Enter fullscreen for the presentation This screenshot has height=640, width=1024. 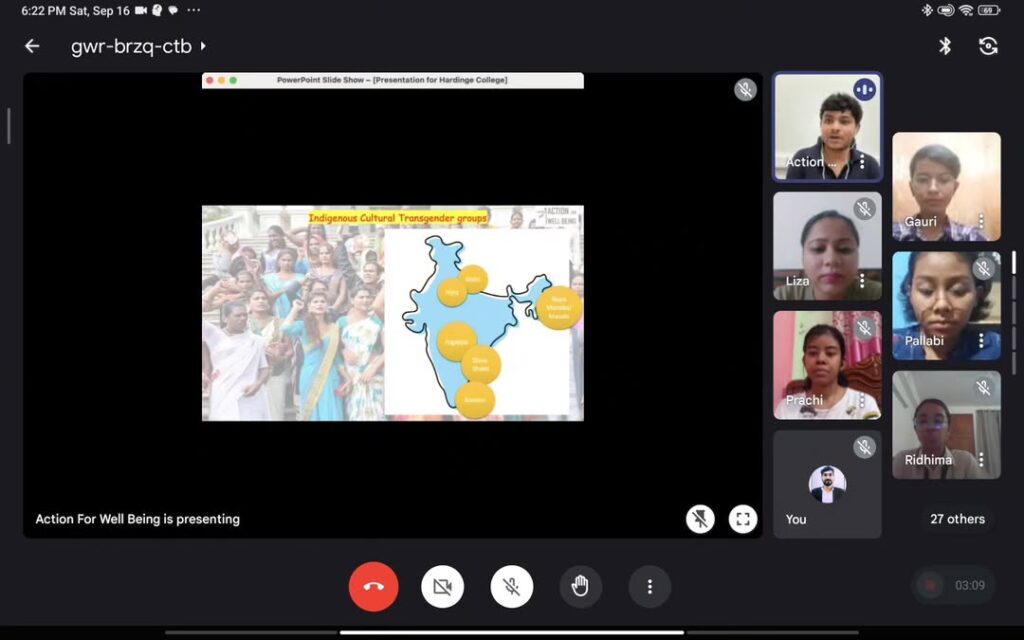point(742,518)
